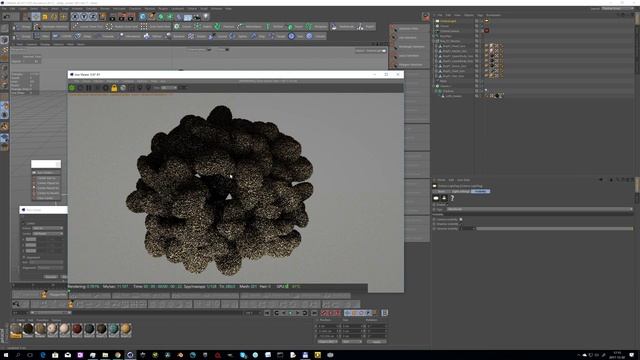Open the Object mode dropdown in Coordinates panel

pos(327,342)
